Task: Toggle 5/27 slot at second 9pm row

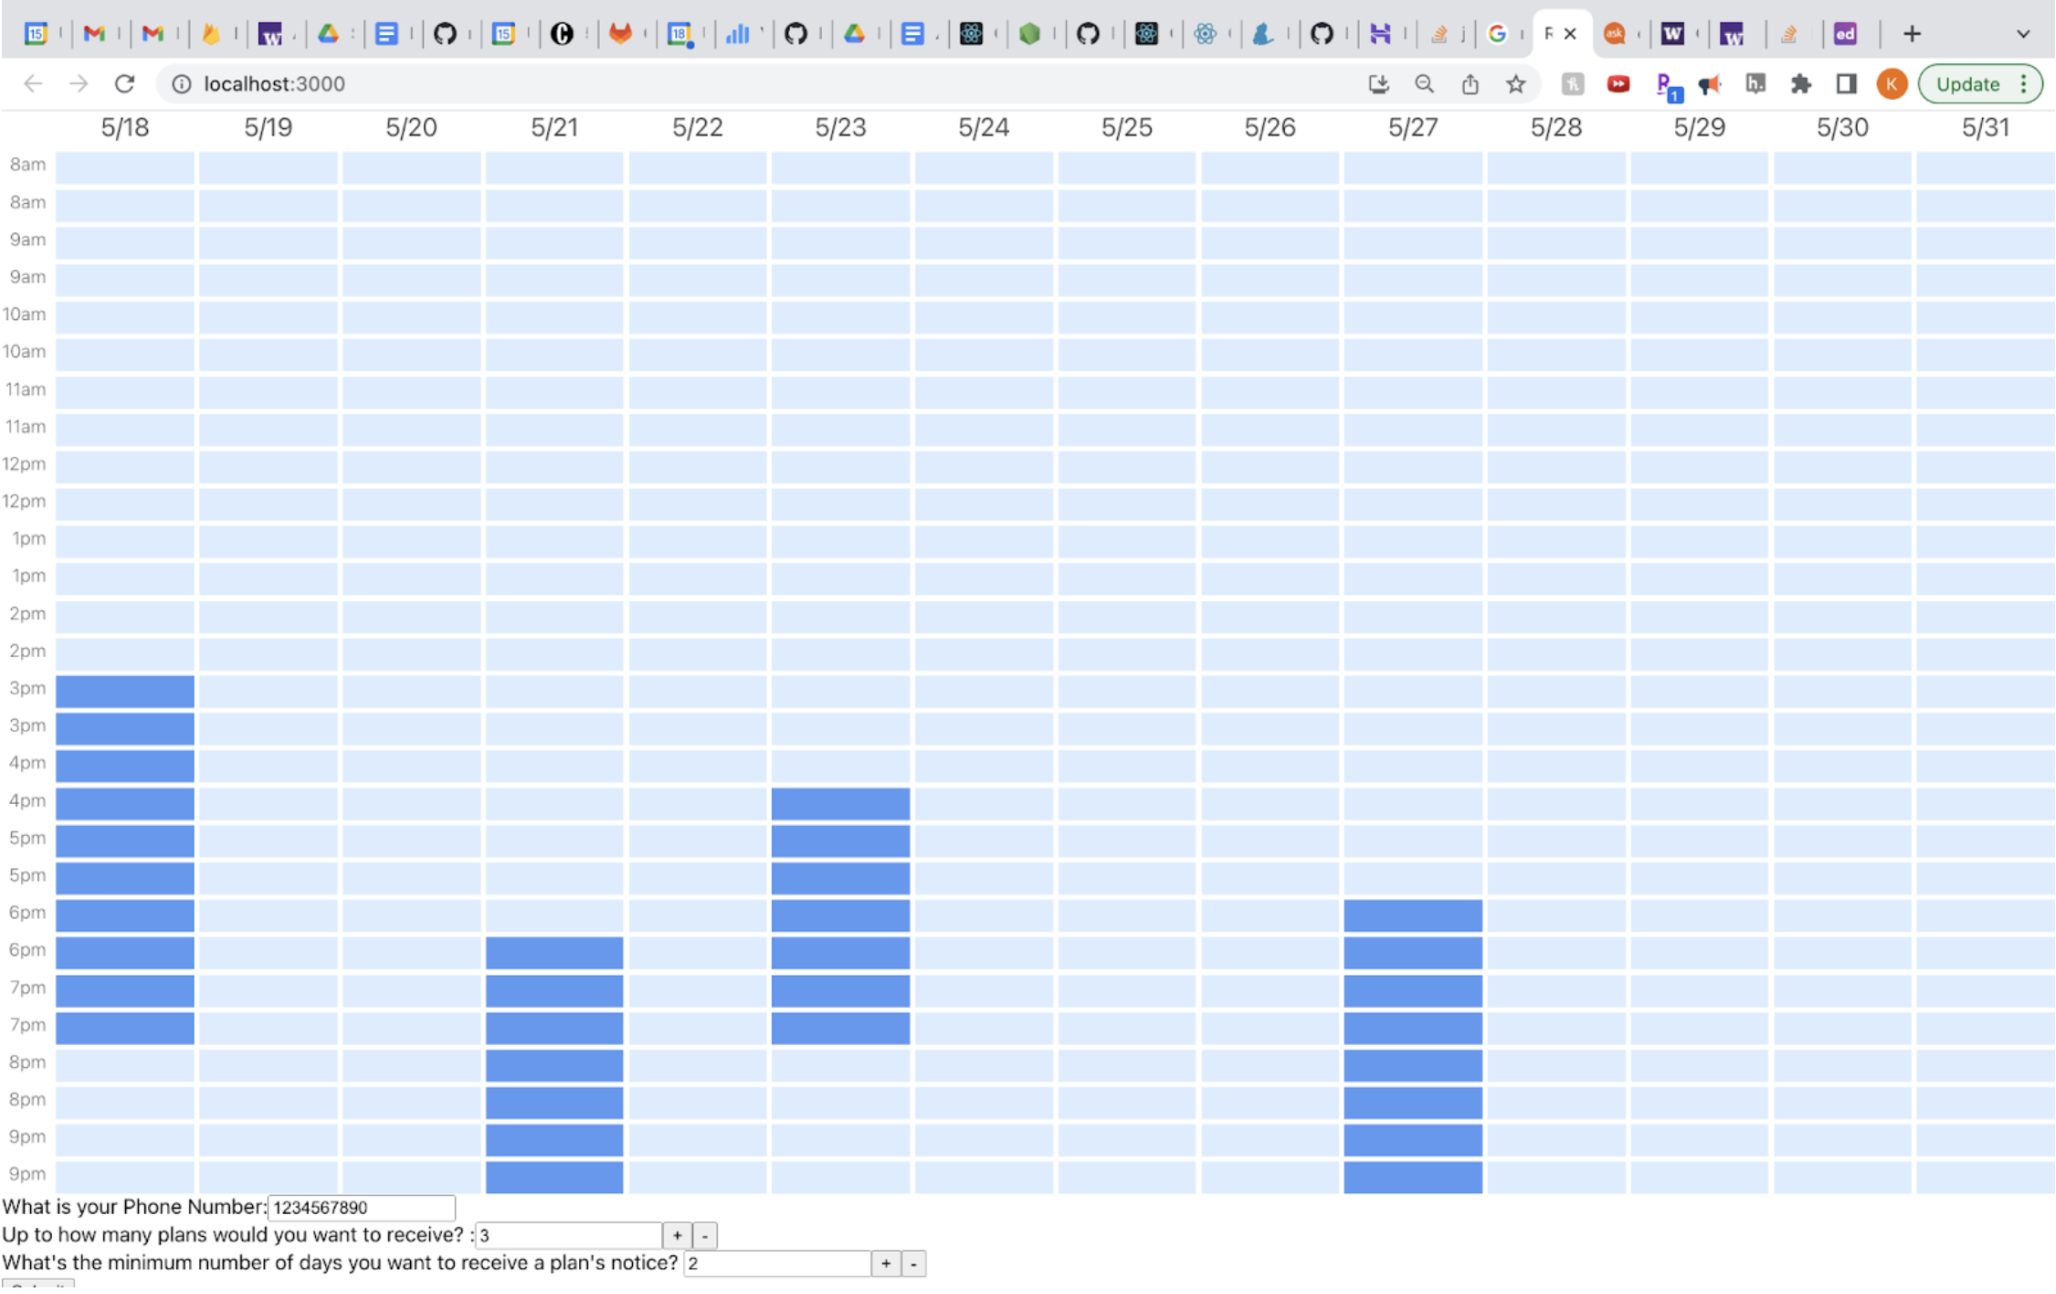Action: [1412, 1177]
